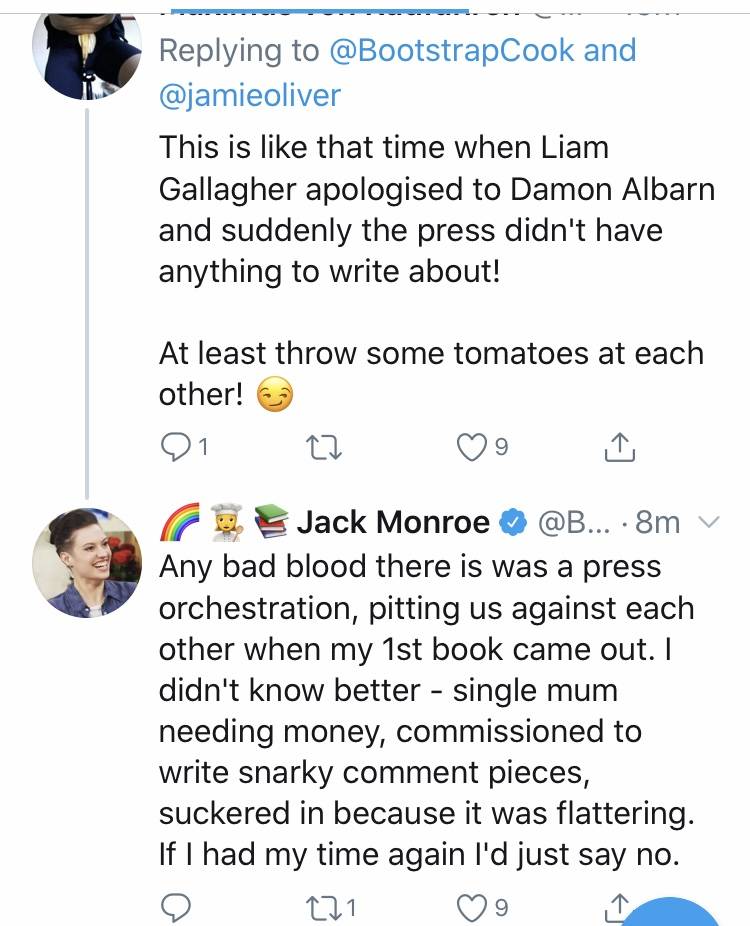The image size is (750, 926).
Task: Share Jack Monroe's tweet
Action: click(x=618, y=907)
